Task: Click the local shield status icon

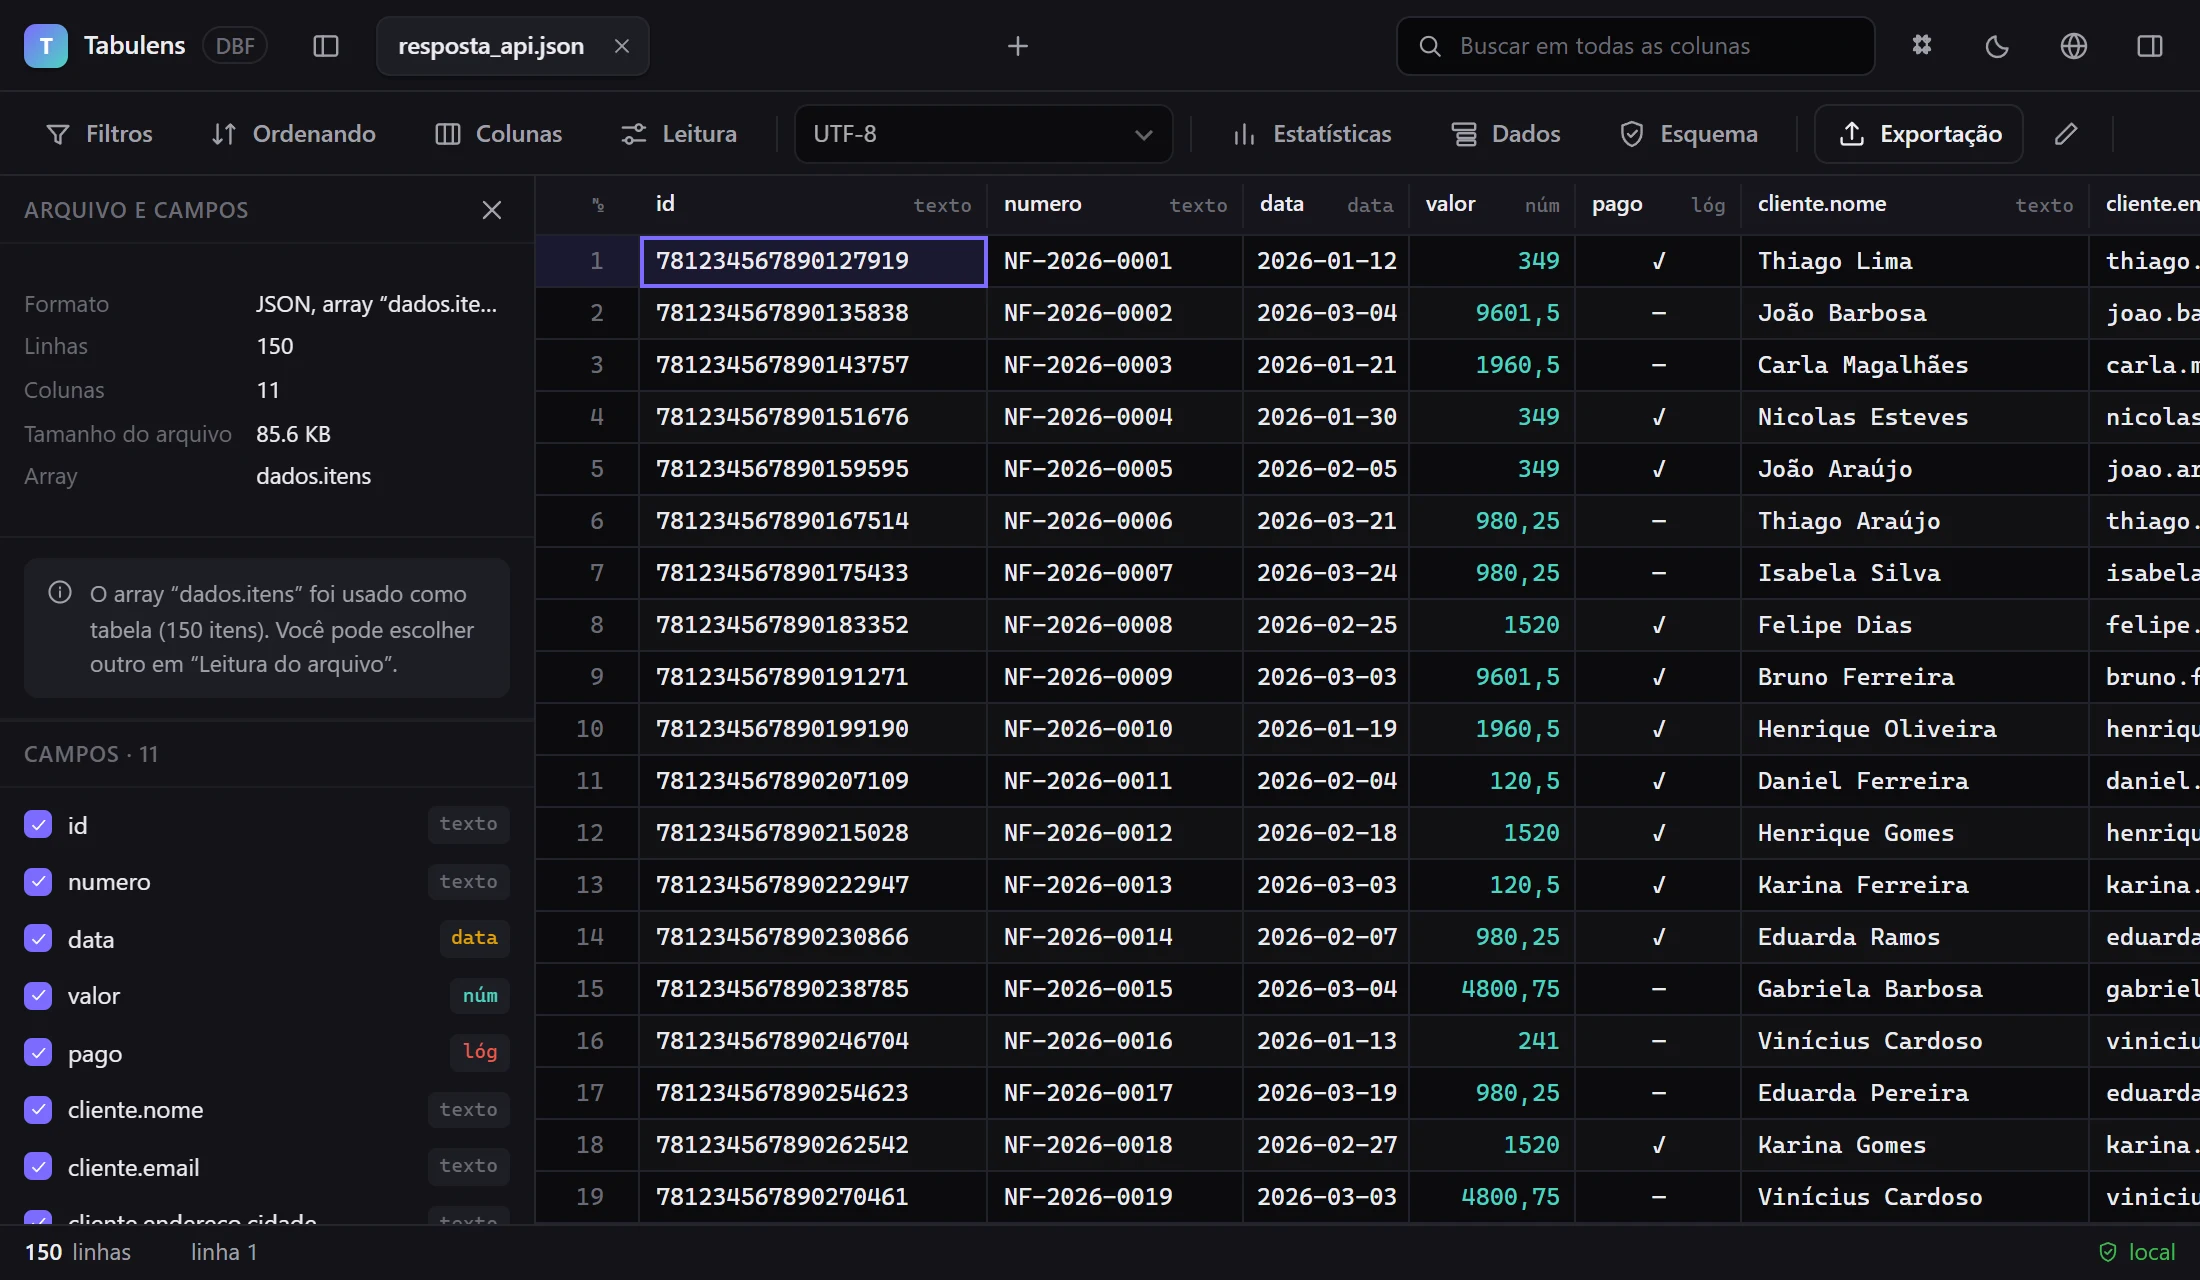Action: [x=2108, y=1252]
